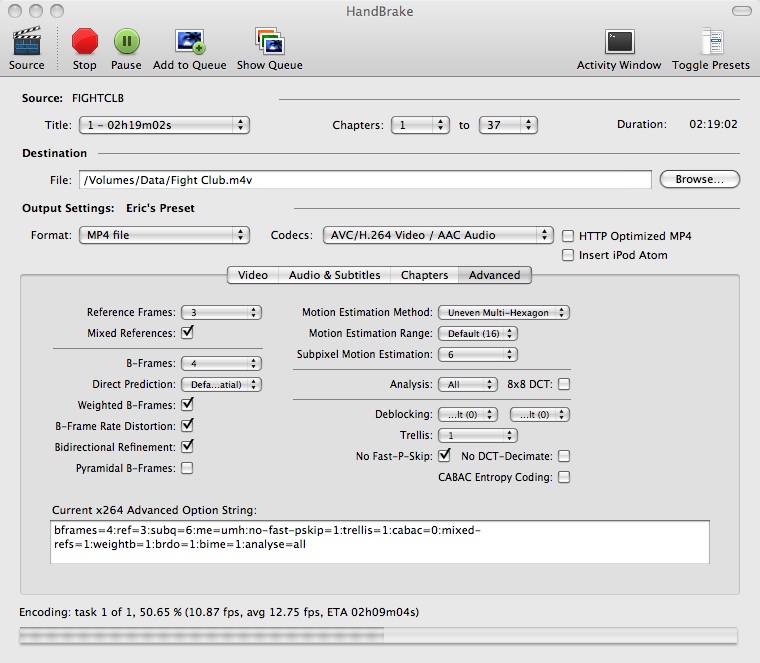Click the FIGHTCLB source name

point(98,98)
